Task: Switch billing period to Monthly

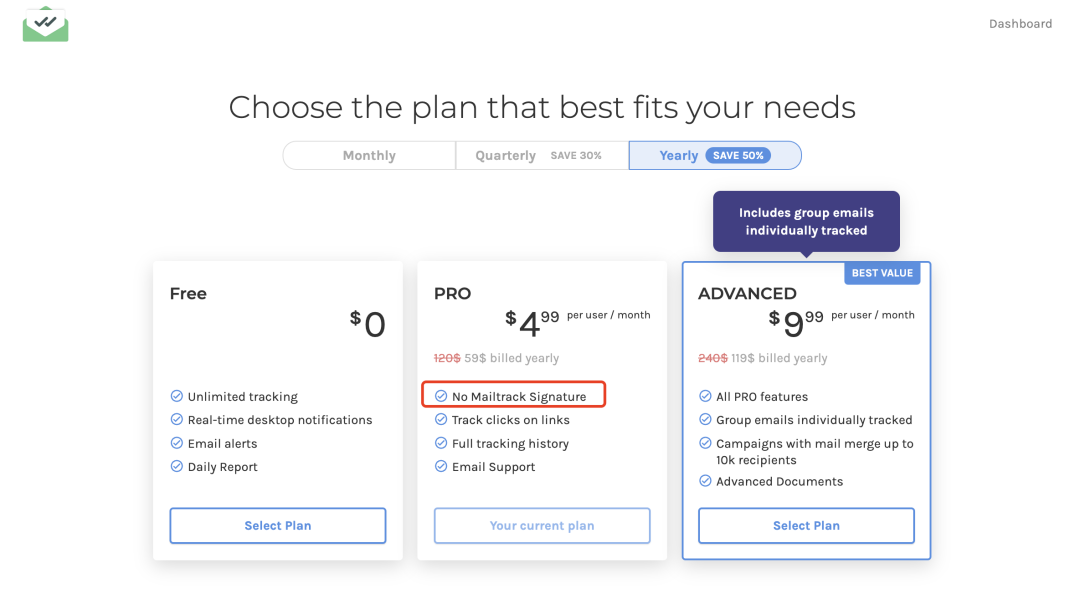Action: coord(369,156)
